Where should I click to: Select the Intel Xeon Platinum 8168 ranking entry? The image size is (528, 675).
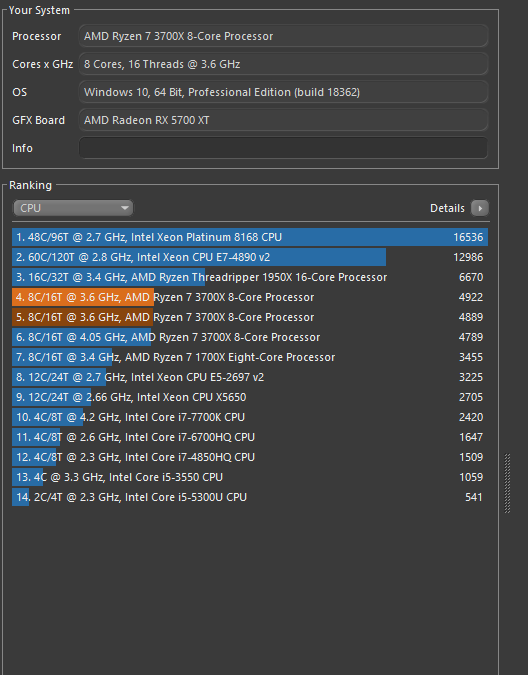click(250, 237)
